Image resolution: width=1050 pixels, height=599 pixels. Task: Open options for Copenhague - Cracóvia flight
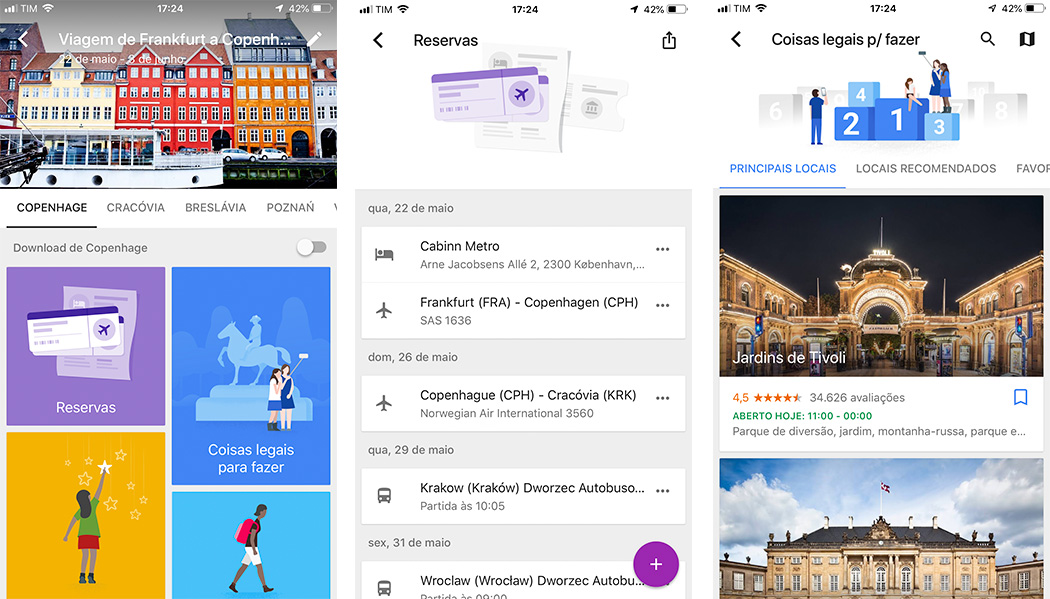tap(662, 398)
